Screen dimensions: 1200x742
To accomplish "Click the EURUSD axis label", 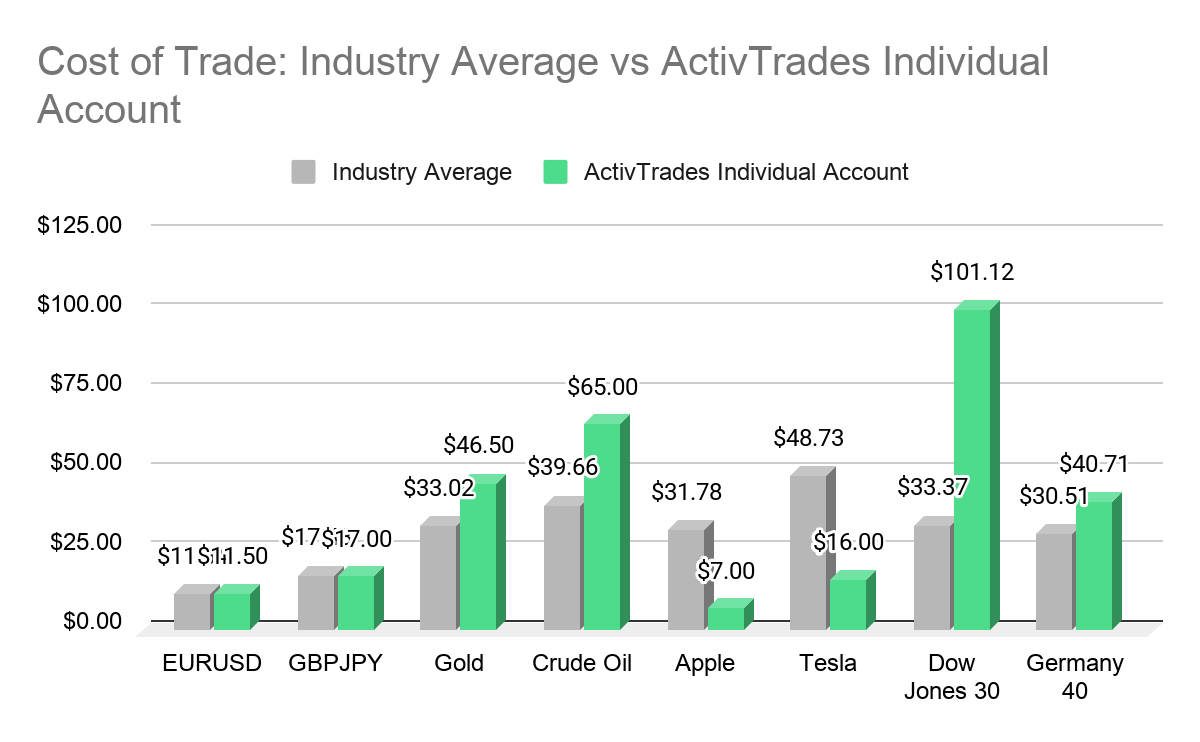I will (211, 664).
